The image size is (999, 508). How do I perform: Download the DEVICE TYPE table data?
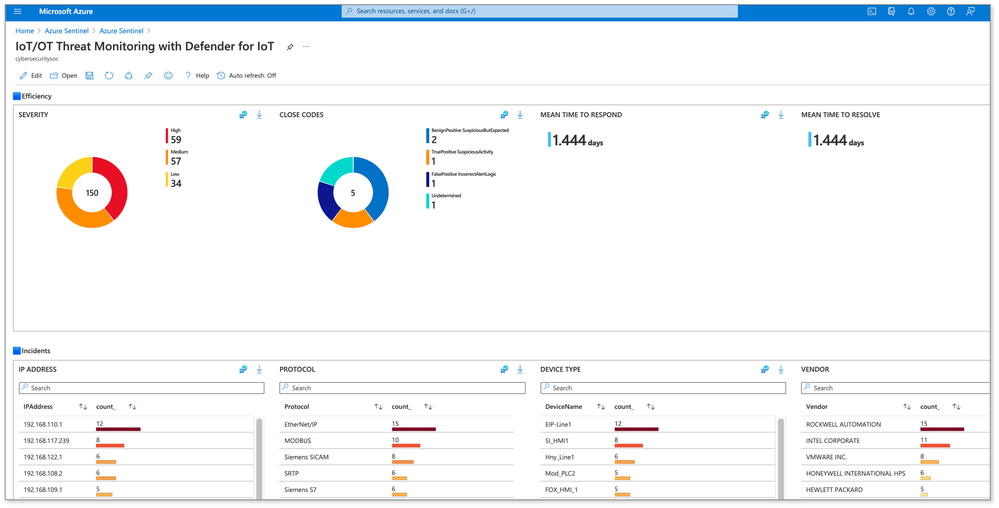coord(781,369)
